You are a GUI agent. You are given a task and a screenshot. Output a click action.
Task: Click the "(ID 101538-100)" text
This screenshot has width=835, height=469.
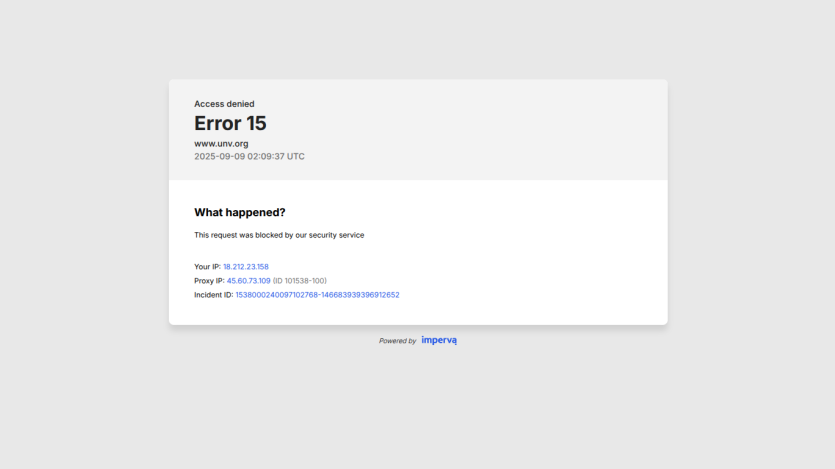pos(300,281)
